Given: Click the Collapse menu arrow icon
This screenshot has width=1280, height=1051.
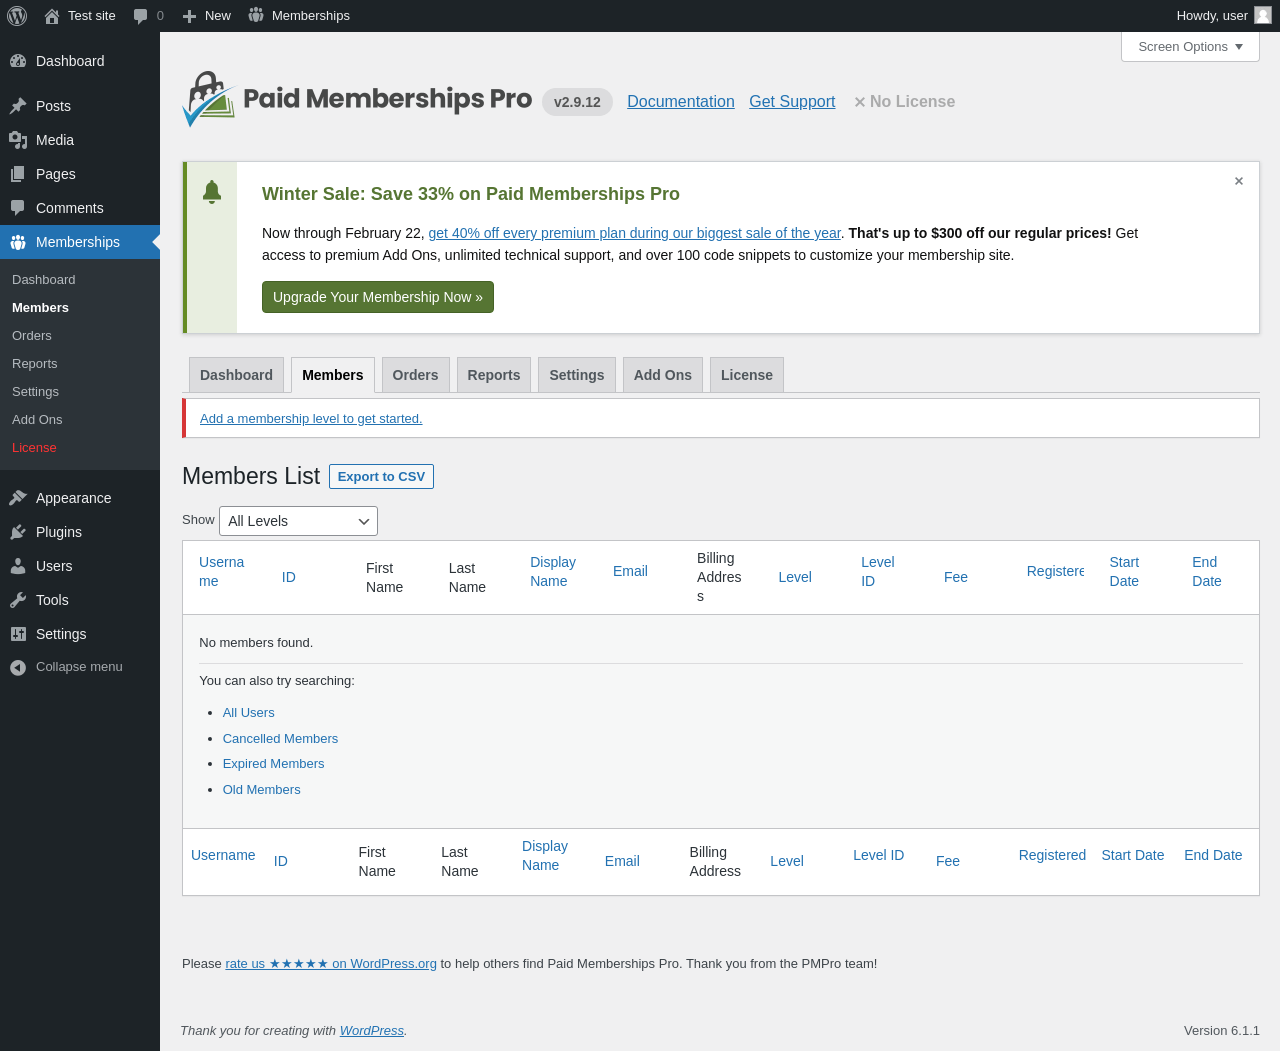Looking at the screenshot, I should coord(18,667).
